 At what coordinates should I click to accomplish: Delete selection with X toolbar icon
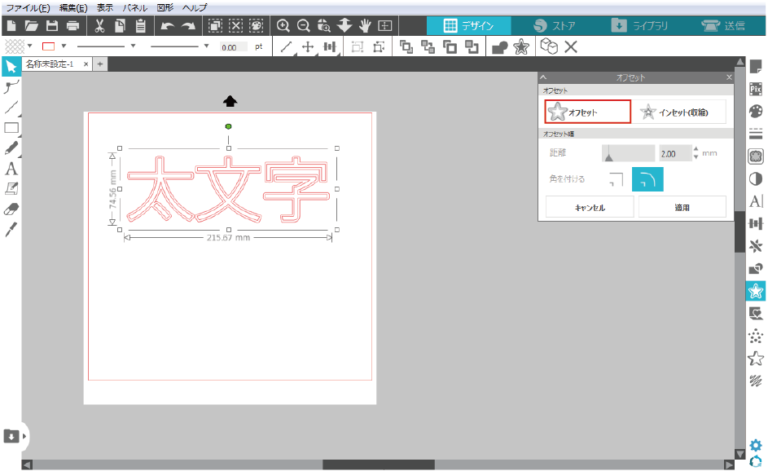click(571, 47)
